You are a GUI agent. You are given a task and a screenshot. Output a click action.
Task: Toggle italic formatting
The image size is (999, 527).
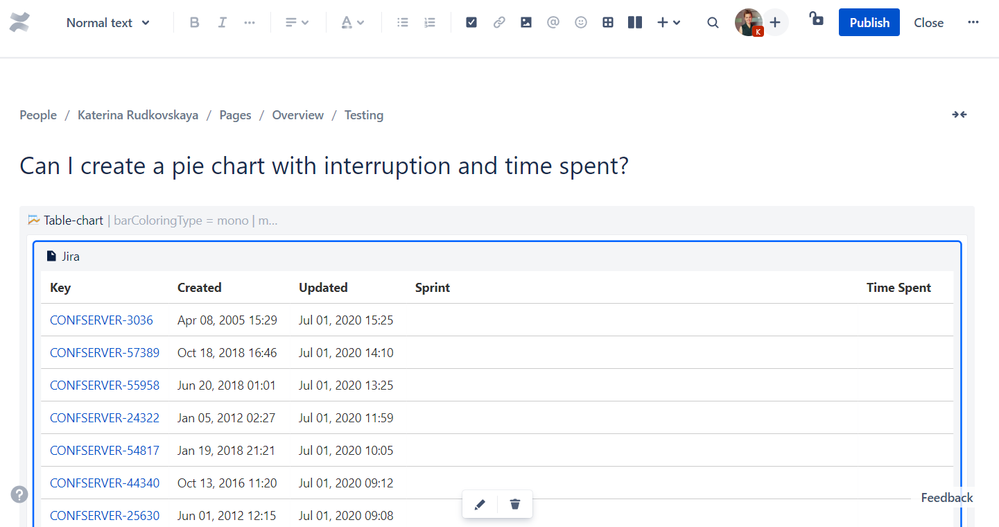pyautogui.click(x=222, y=22)
